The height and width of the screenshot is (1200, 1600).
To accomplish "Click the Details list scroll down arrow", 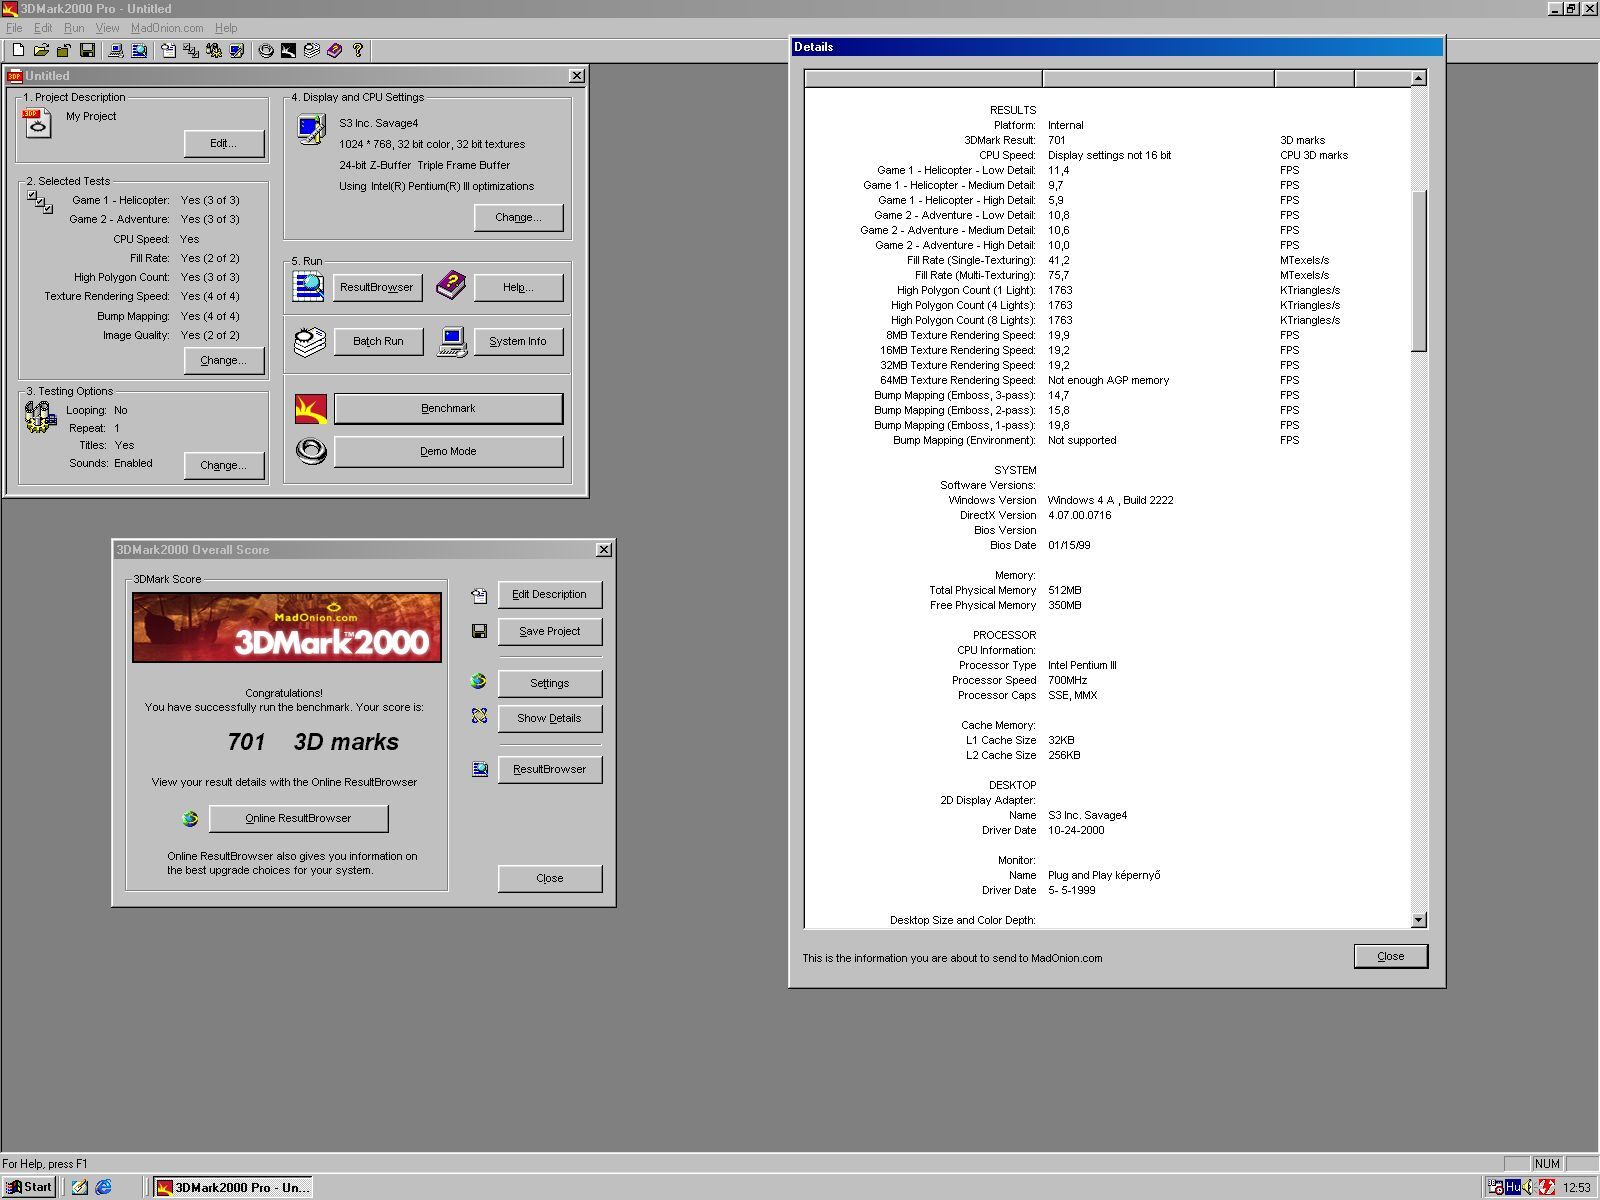I will coord(1419,920).
